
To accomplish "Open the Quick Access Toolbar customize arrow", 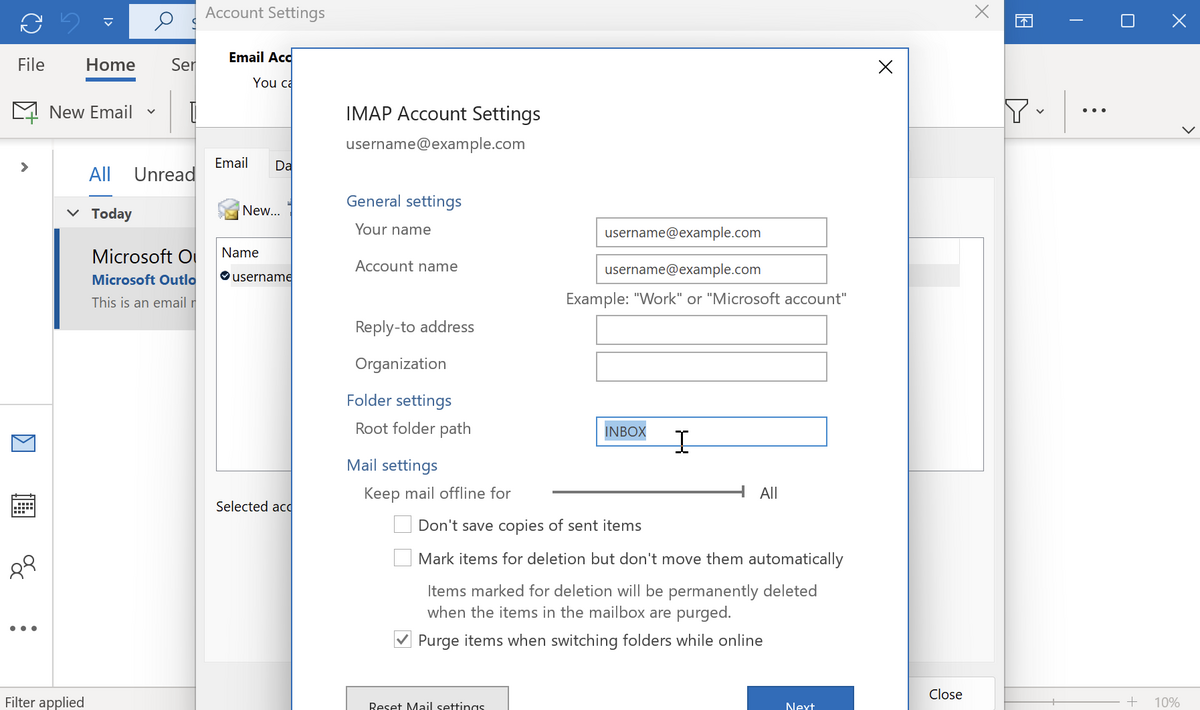I will 108,22.
